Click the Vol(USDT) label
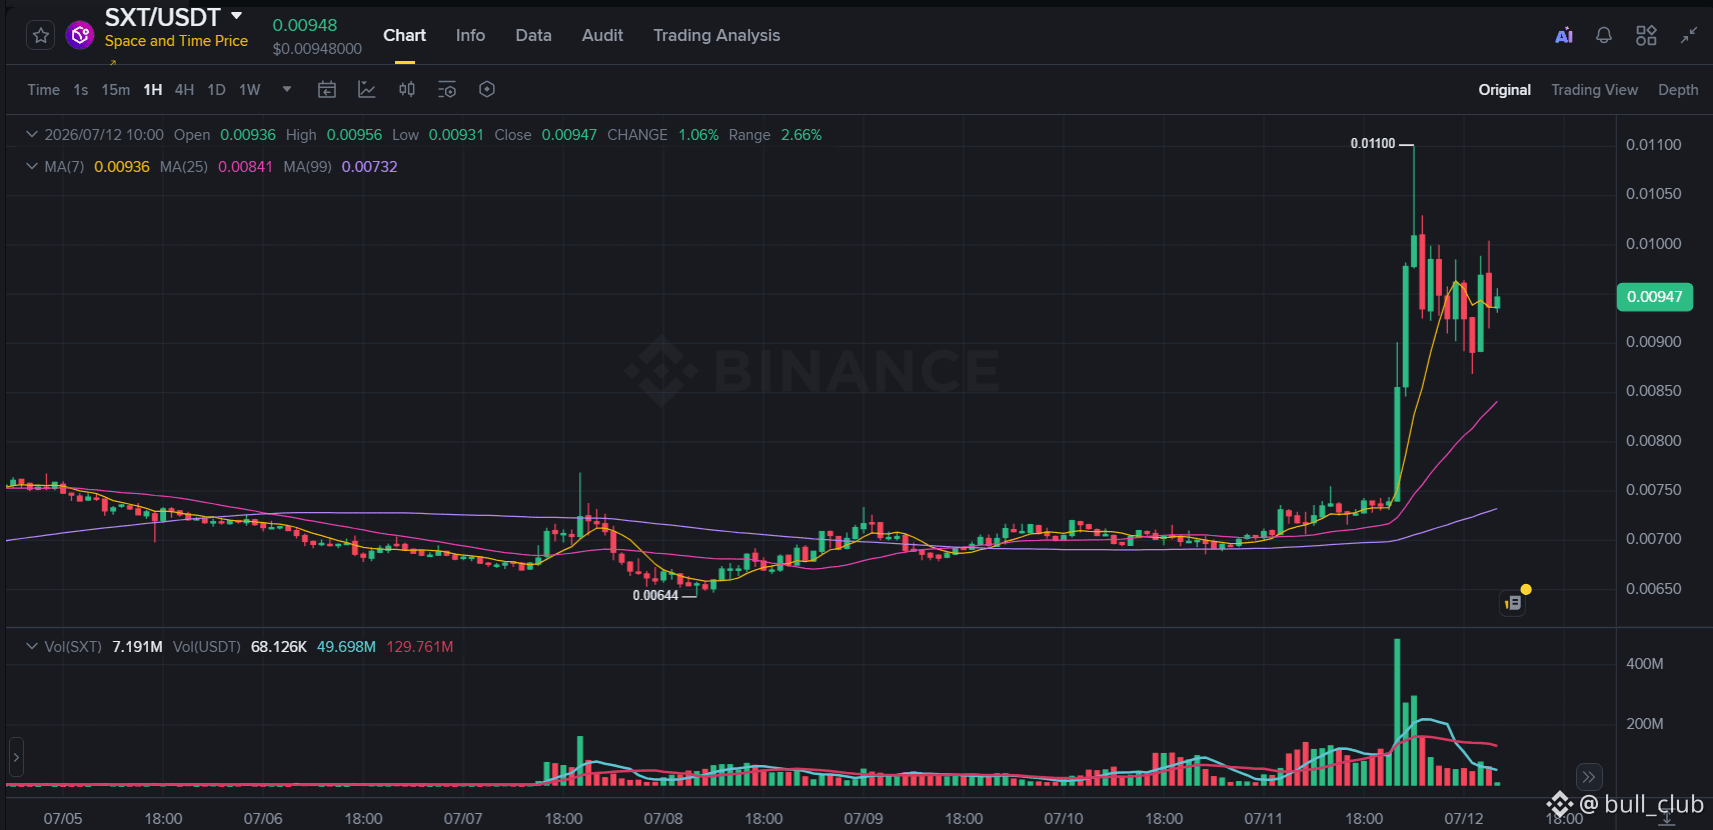This screenshot has height=830, width=1713. [207, 647]
